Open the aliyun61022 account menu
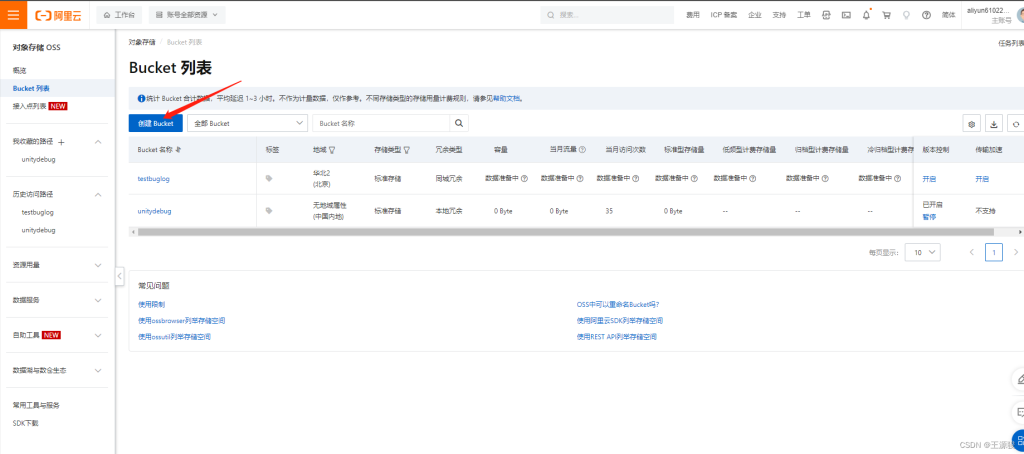Screen dimensions: 1024x454 click(994, 14)
